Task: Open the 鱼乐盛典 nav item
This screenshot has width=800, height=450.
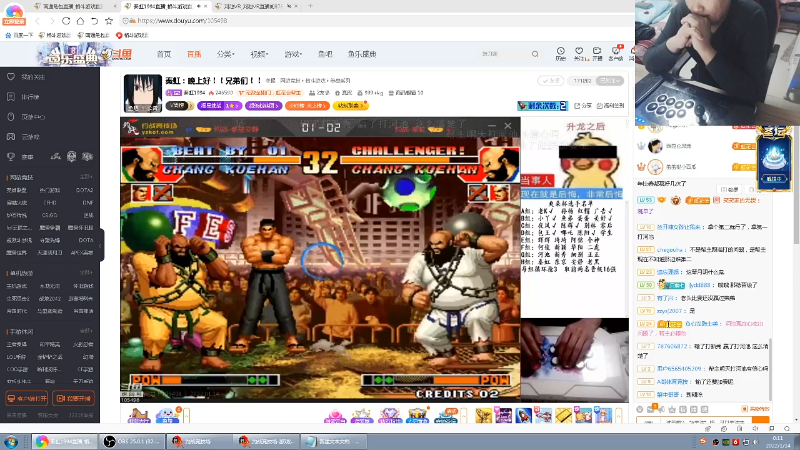Action: 362,54
